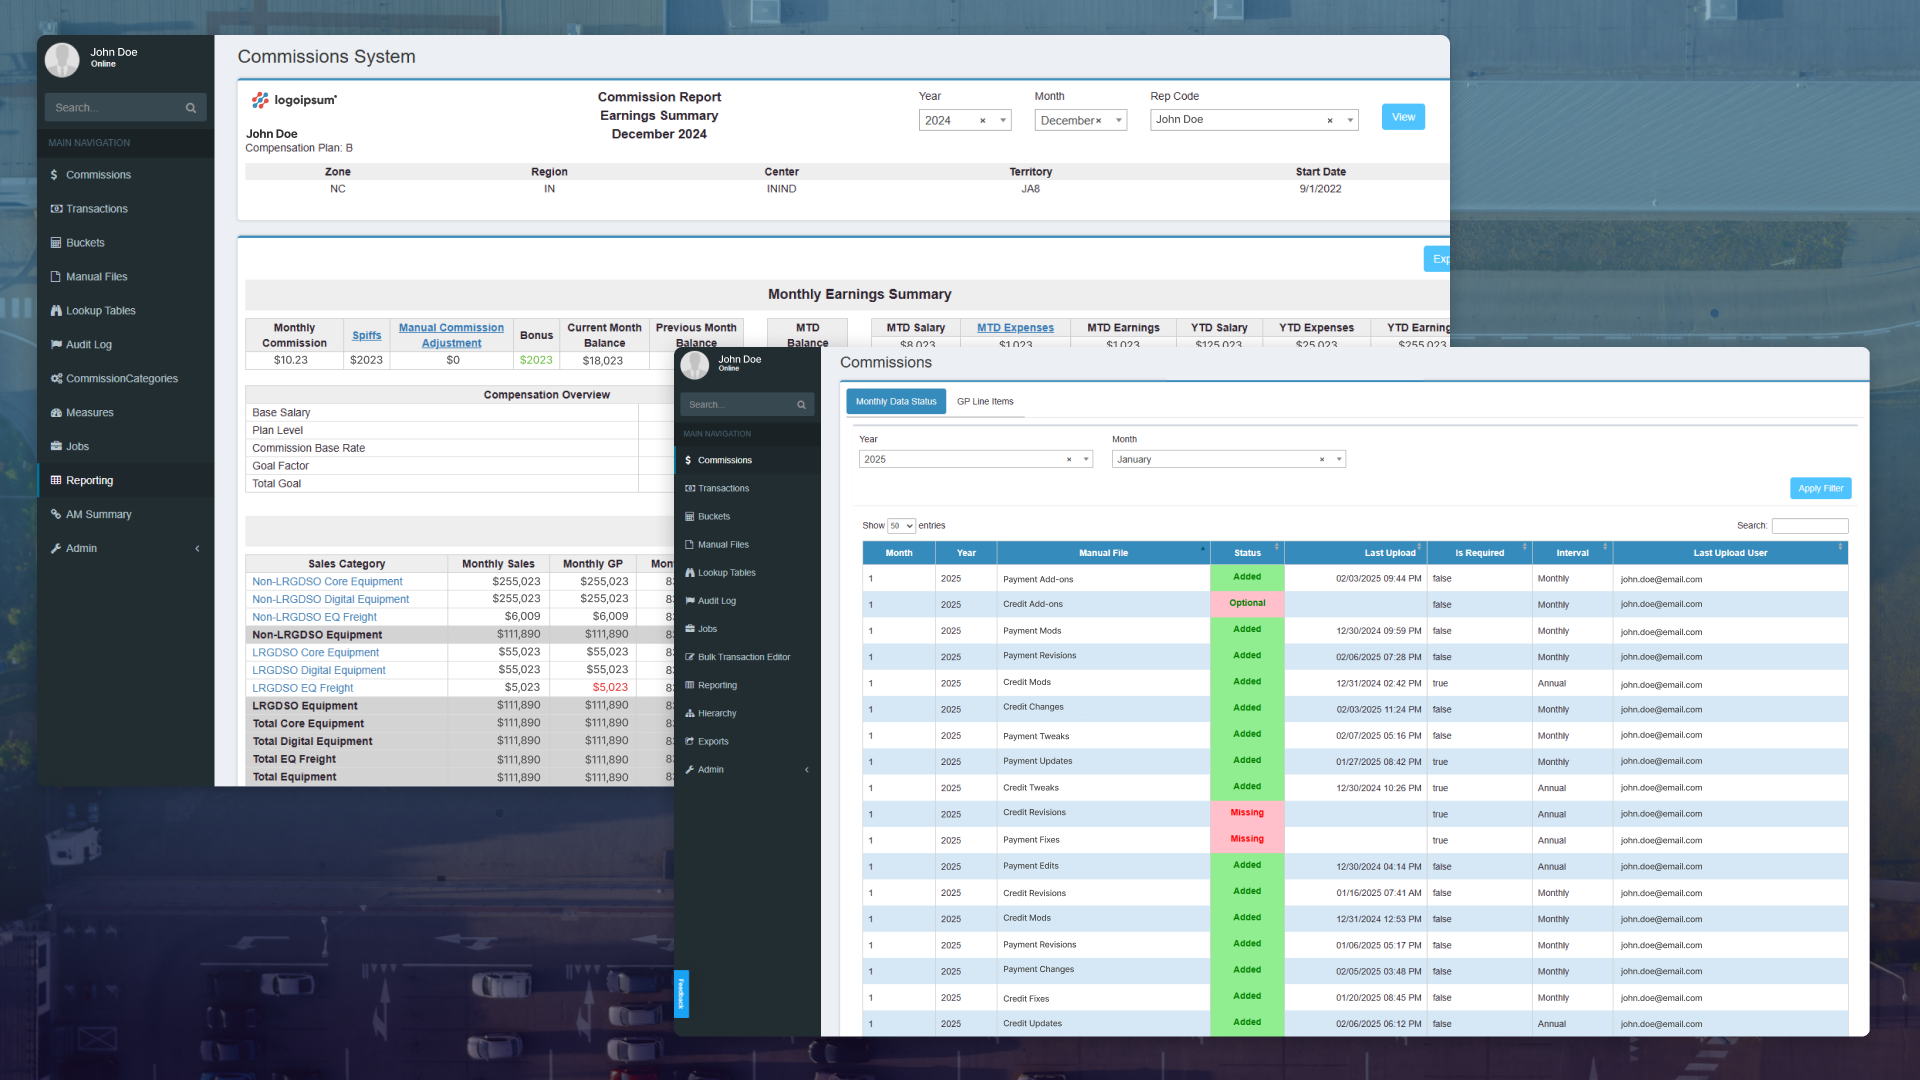
Task: Click the AM Summary link icon
Action: click(x=56, y=515)
